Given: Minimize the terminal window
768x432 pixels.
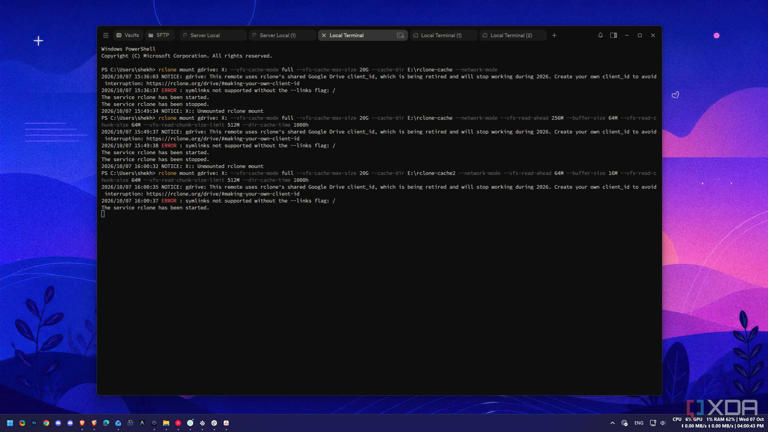Looking at the screenshot, I should 627,35.
